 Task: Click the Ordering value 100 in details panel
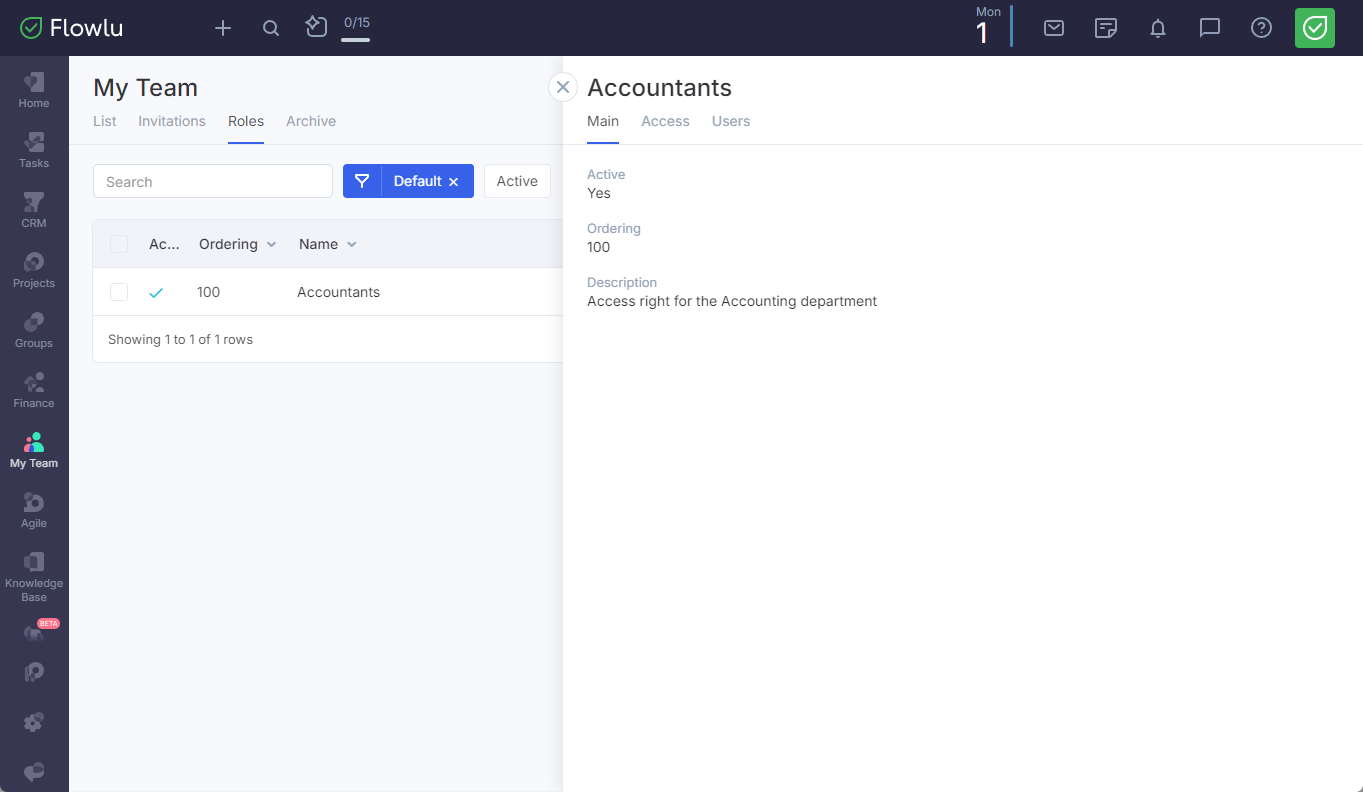pos(598,247)
